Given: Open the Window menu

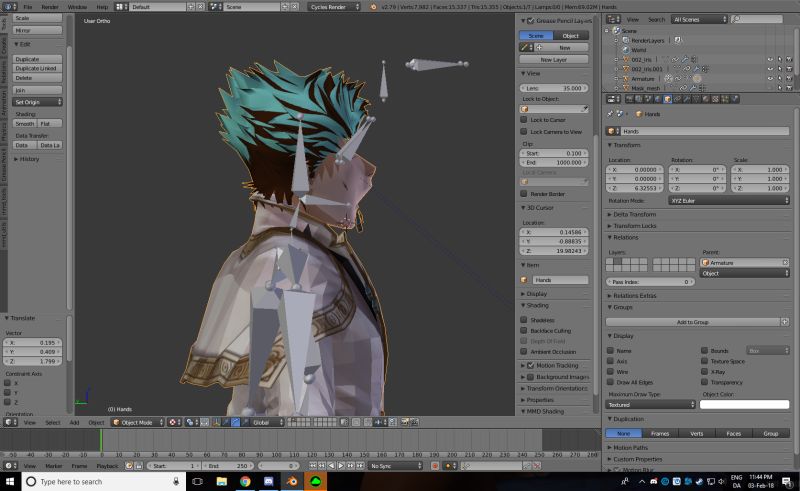Looking at the screenshot, I should (x=77, y=7).
